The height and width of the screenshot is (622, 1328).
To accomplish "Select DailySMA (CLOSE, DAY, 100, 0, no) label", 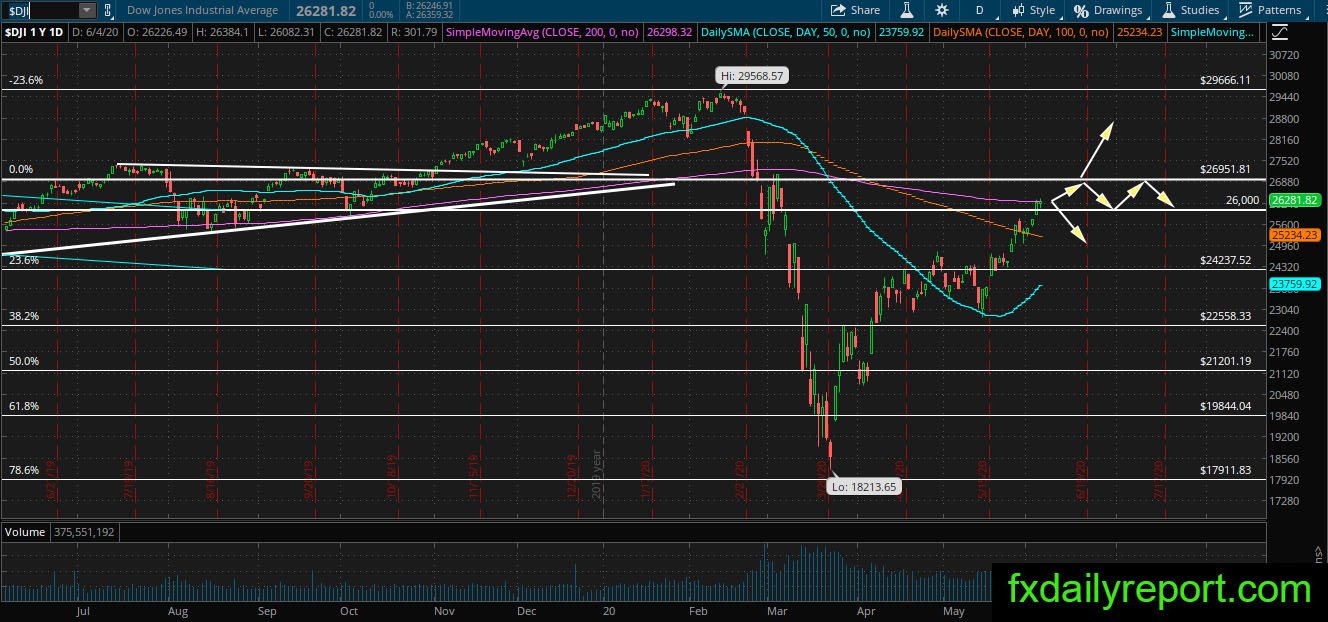I will point(1021,33).
